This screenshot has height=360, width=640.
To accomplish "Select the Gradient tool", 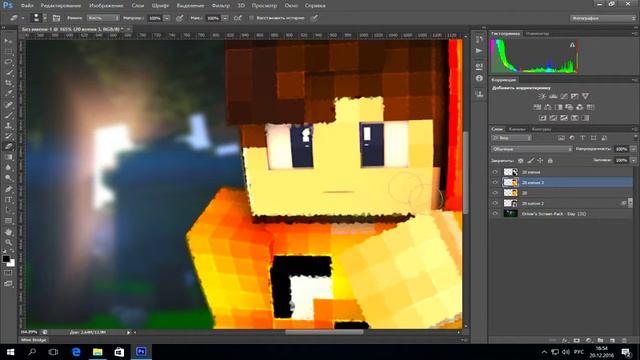I will (x=8, y=157).
